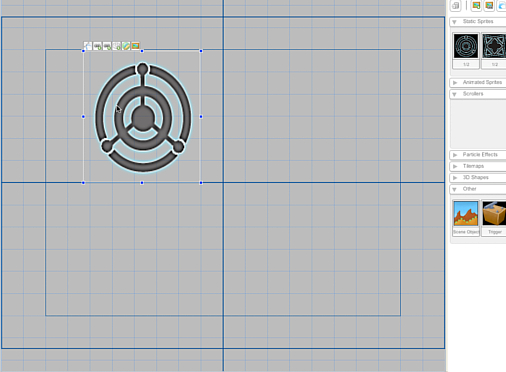The width and height of the screenshot is (506, 372).
Task: Select the Trigger box thumbnail
Action: tap(494, 214)
